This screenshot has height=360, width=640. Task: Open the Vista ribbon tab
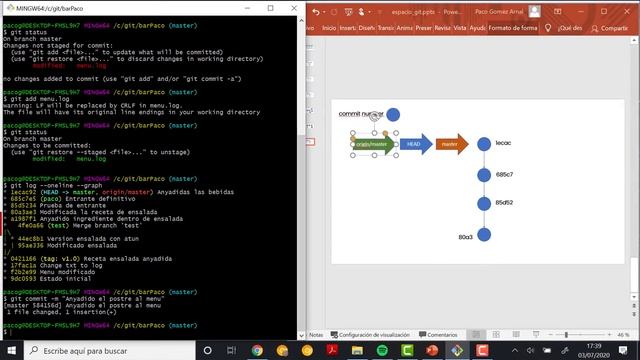coord(460,28)
